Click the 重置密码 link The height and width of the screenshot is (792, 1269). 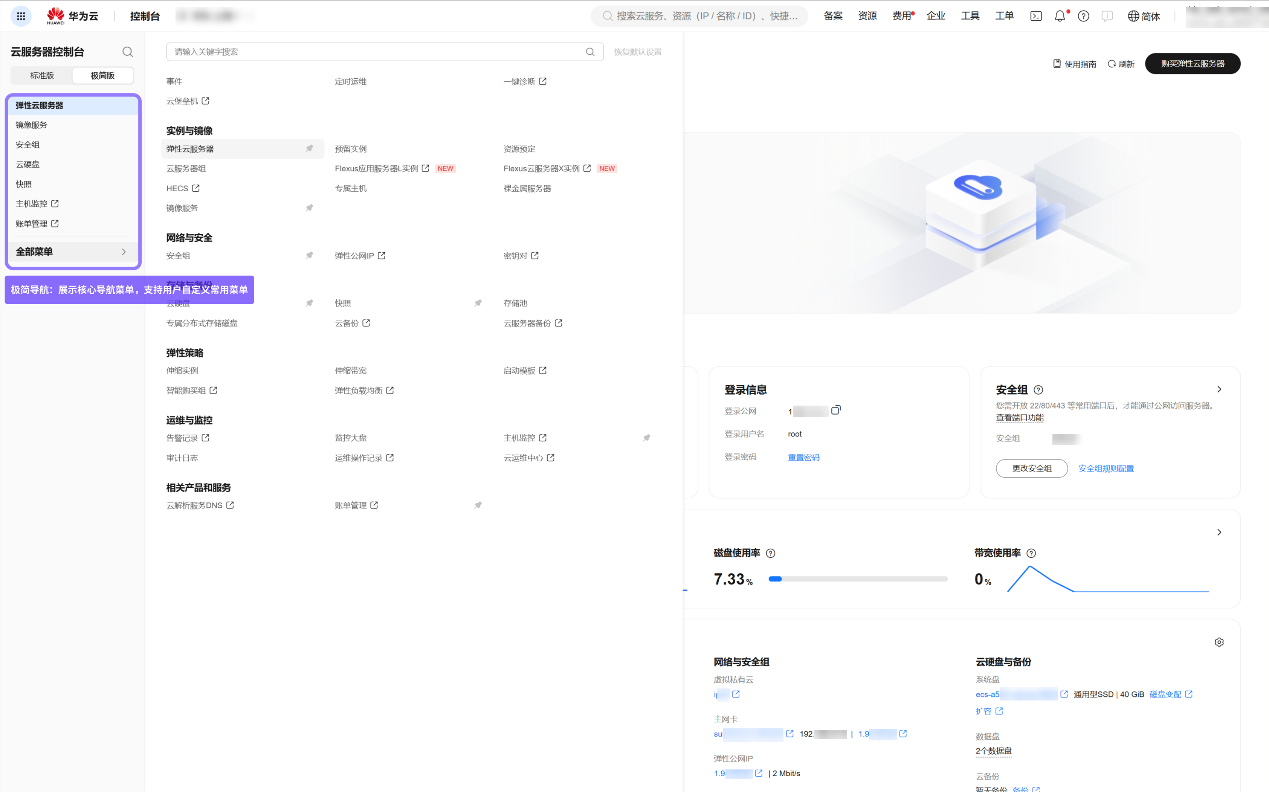[804, 457]
